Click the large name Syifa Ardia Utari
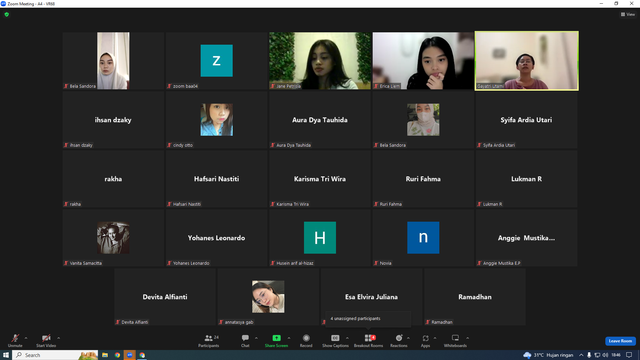 click(x=527, y=120)
